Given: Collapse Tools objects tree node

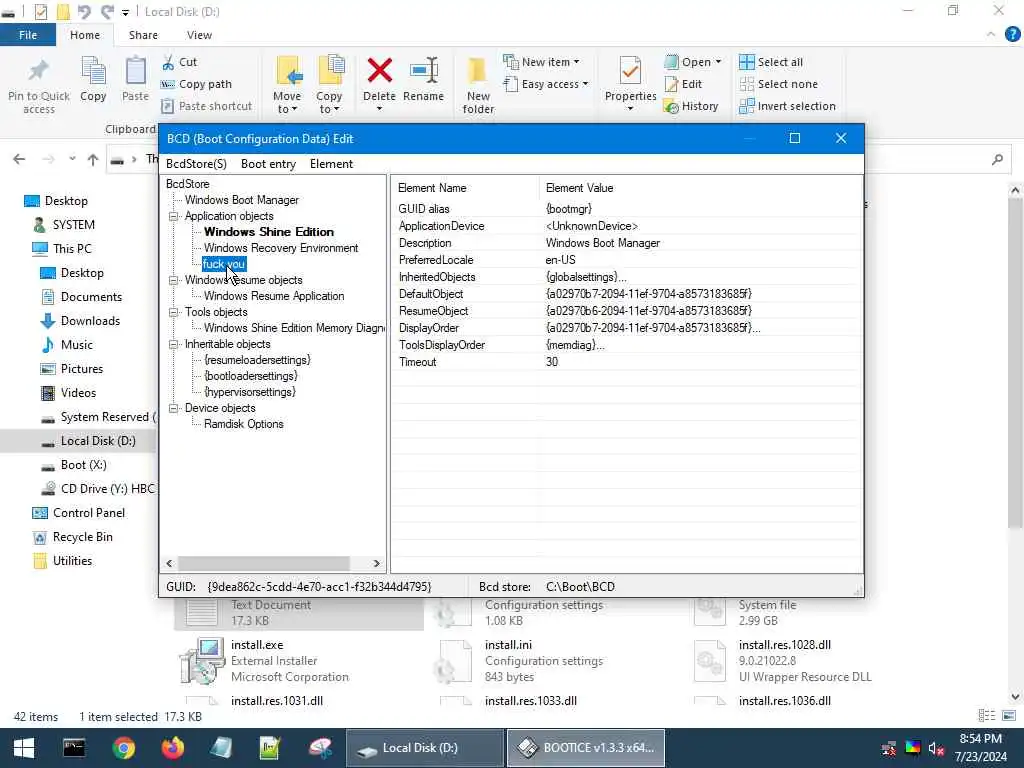Looking at the screenshot, I should [x=174, y=312].
